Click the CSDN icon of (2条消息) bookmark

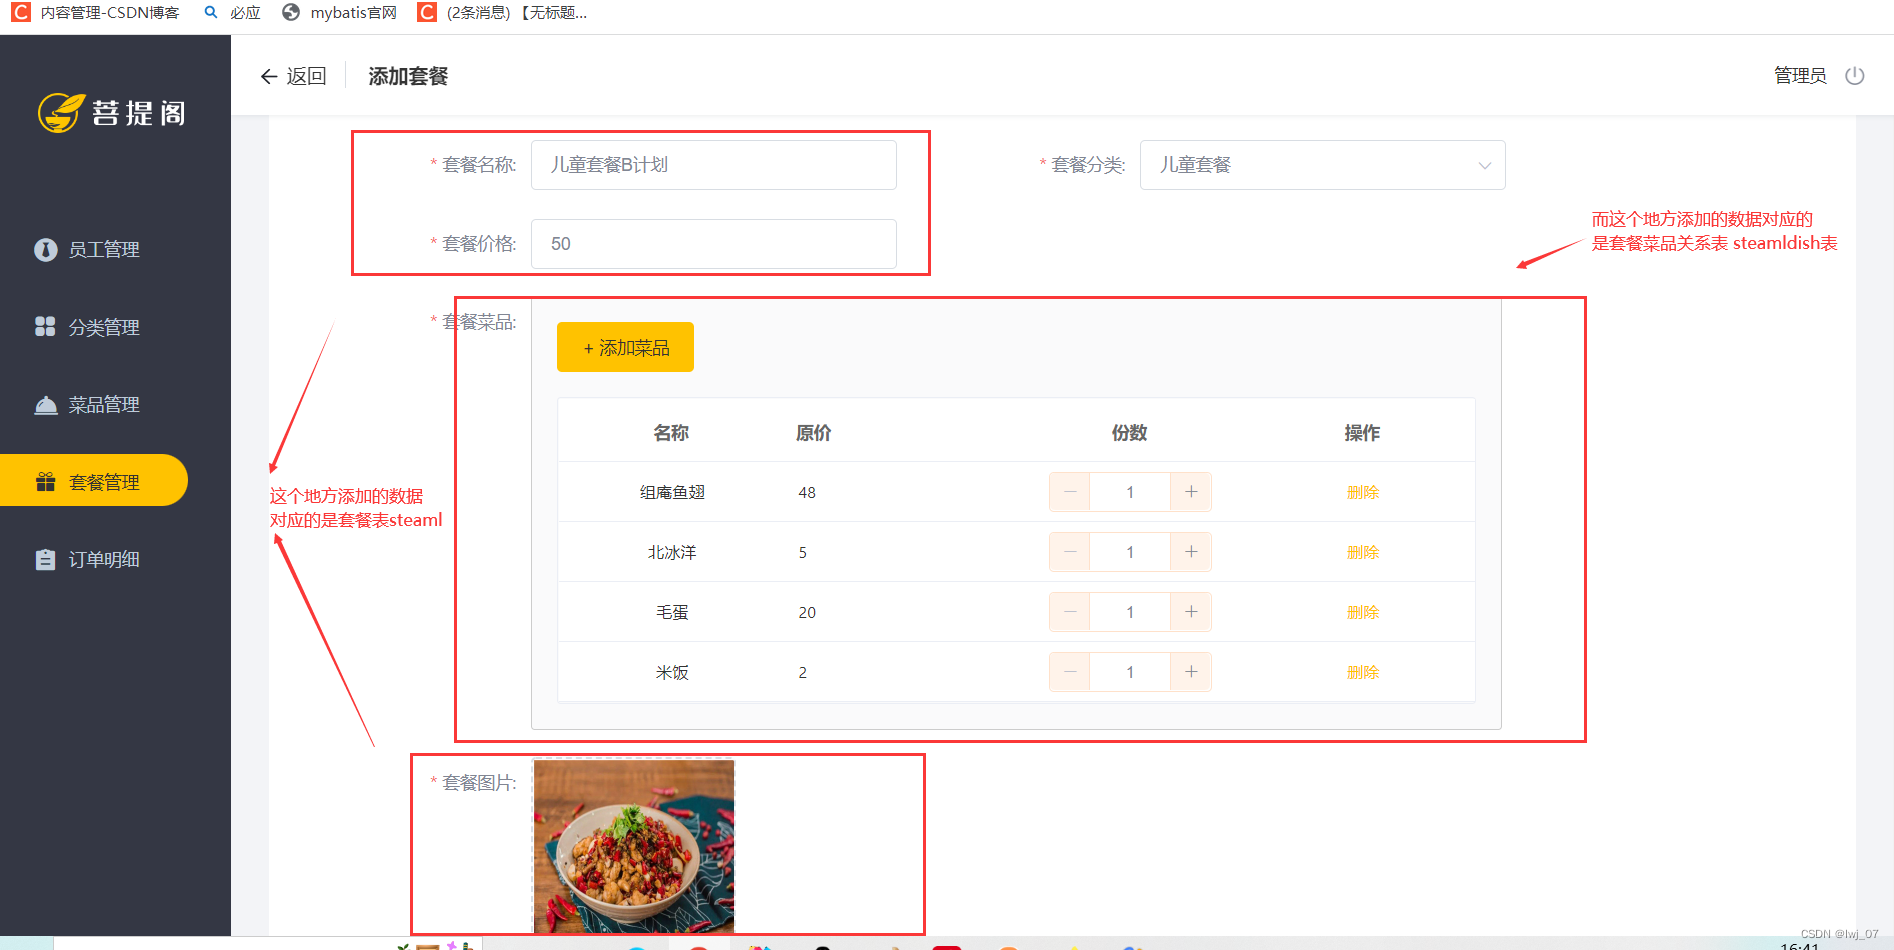click(427, 12)
